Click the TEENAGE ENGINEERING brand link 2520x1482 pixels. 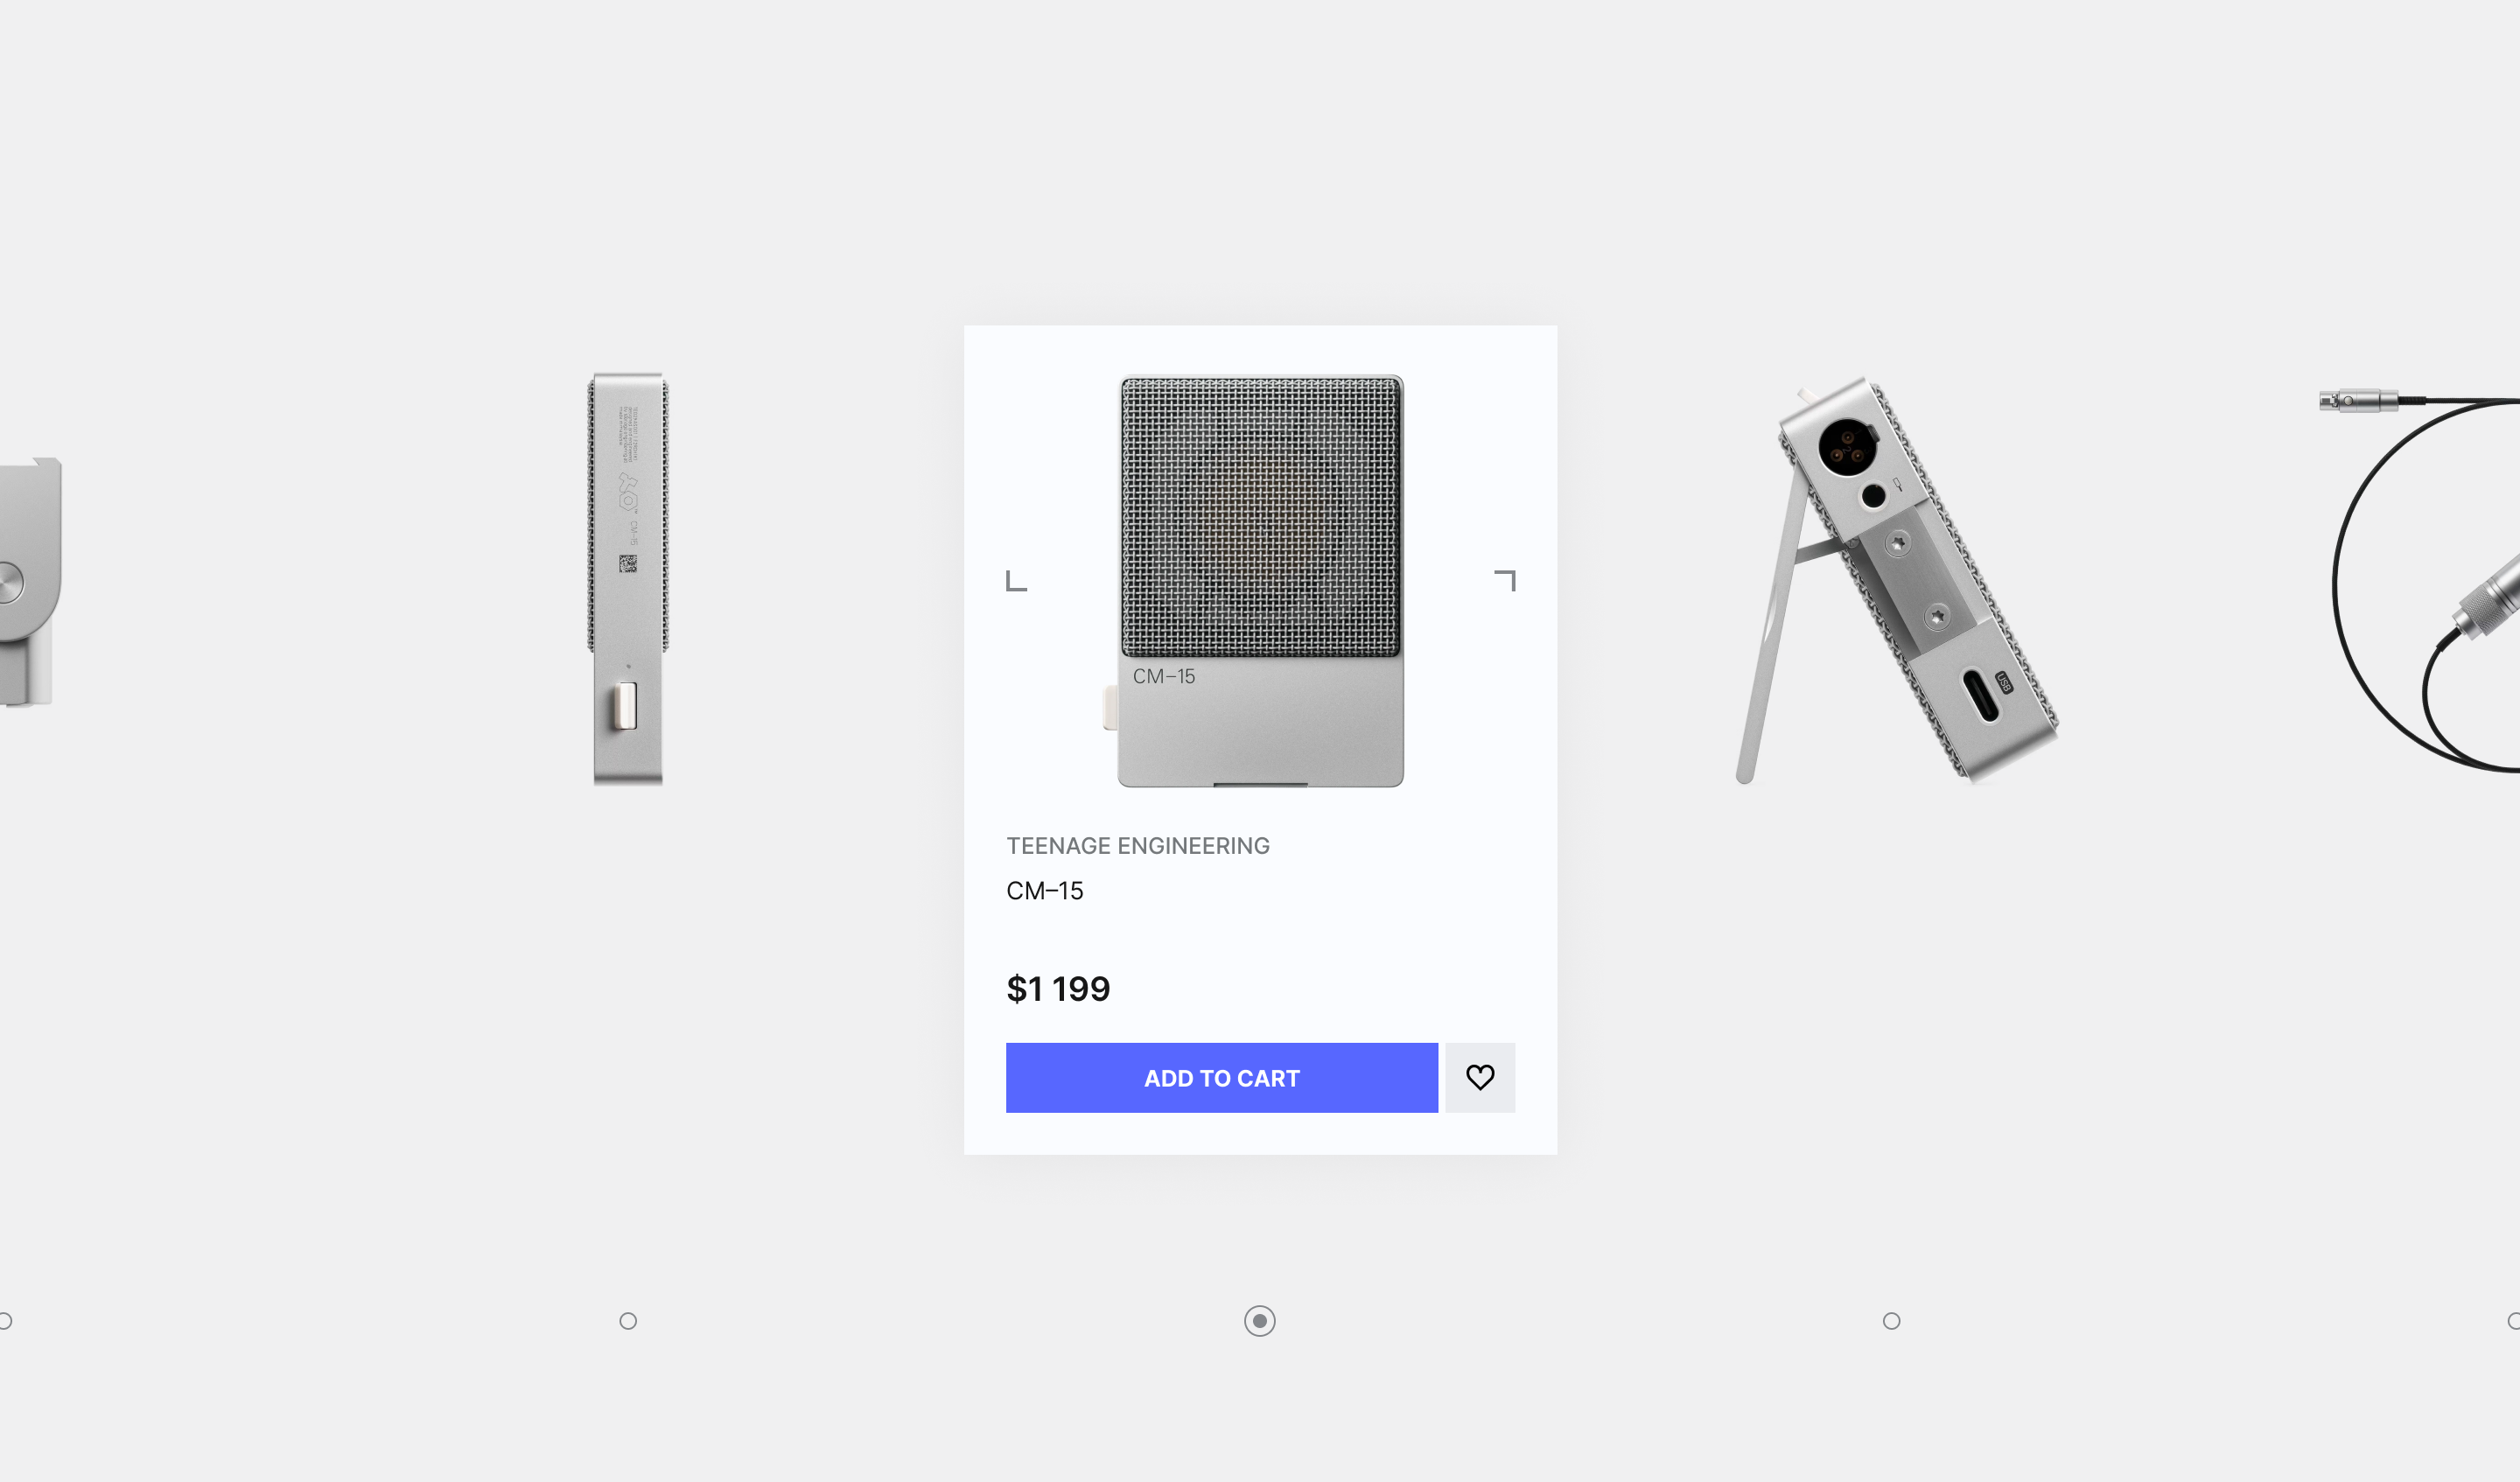[1138, 846]
